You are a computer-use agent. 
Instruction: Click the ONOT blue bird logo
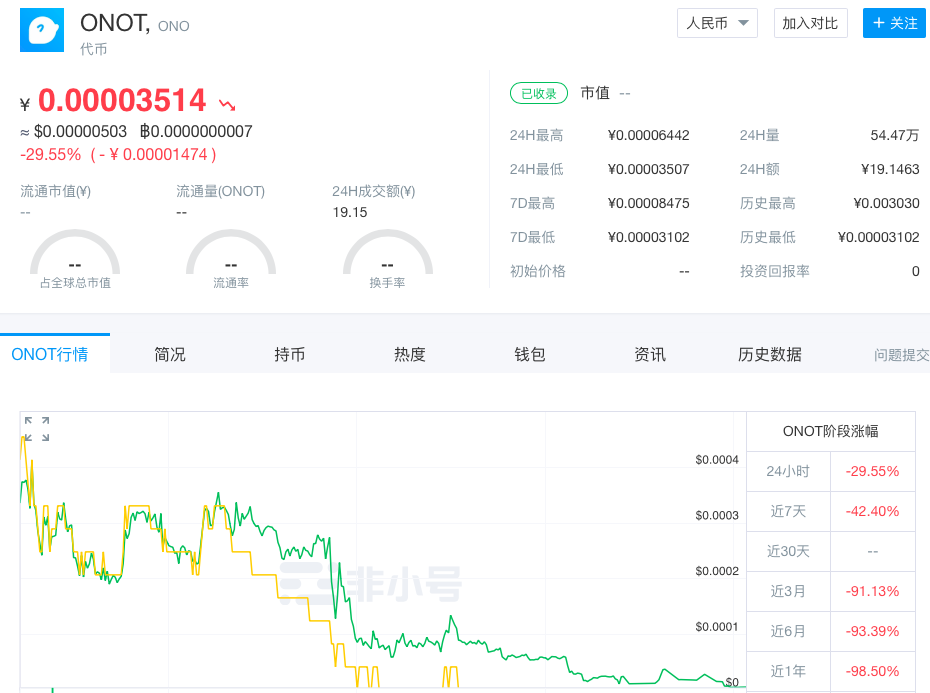click(42, 30)
